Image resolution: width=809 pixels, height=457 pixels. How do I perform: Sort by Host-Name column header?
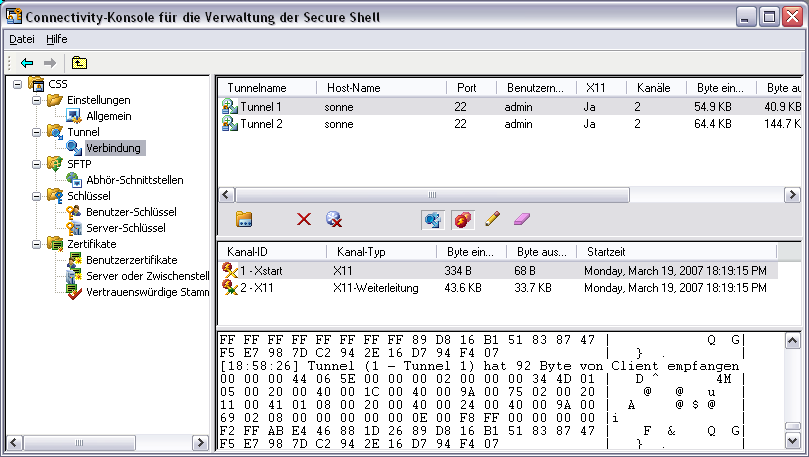coord(380,87)
